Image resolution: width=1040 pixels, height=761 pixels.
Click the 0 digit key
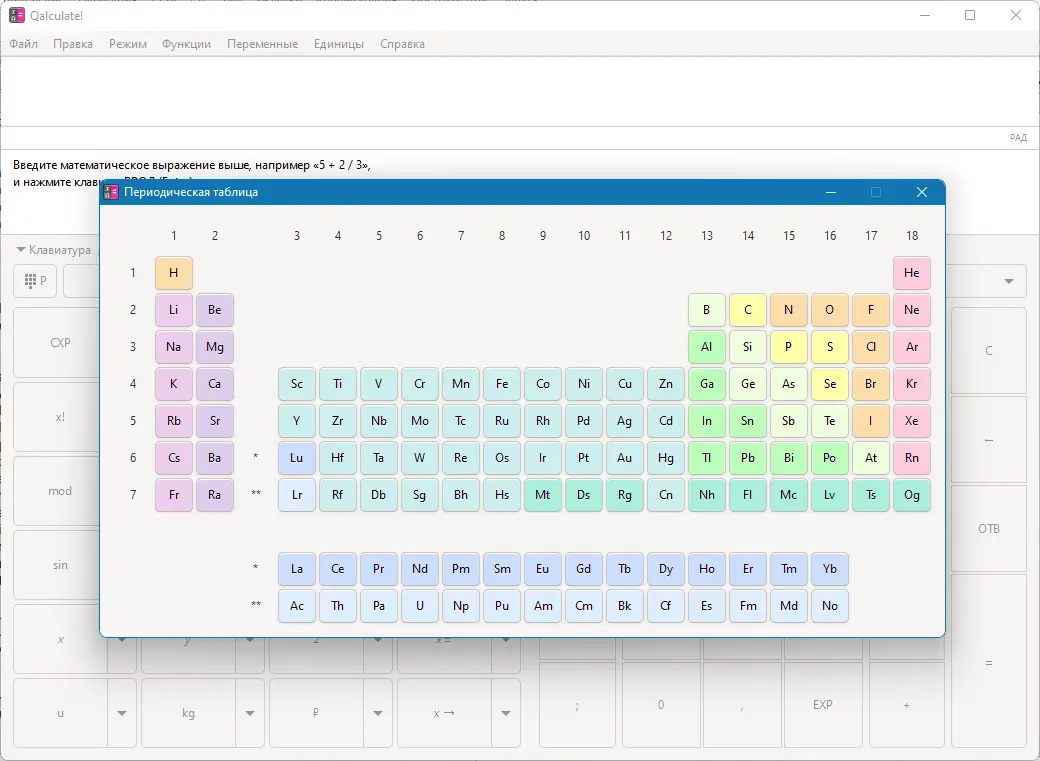661,705
